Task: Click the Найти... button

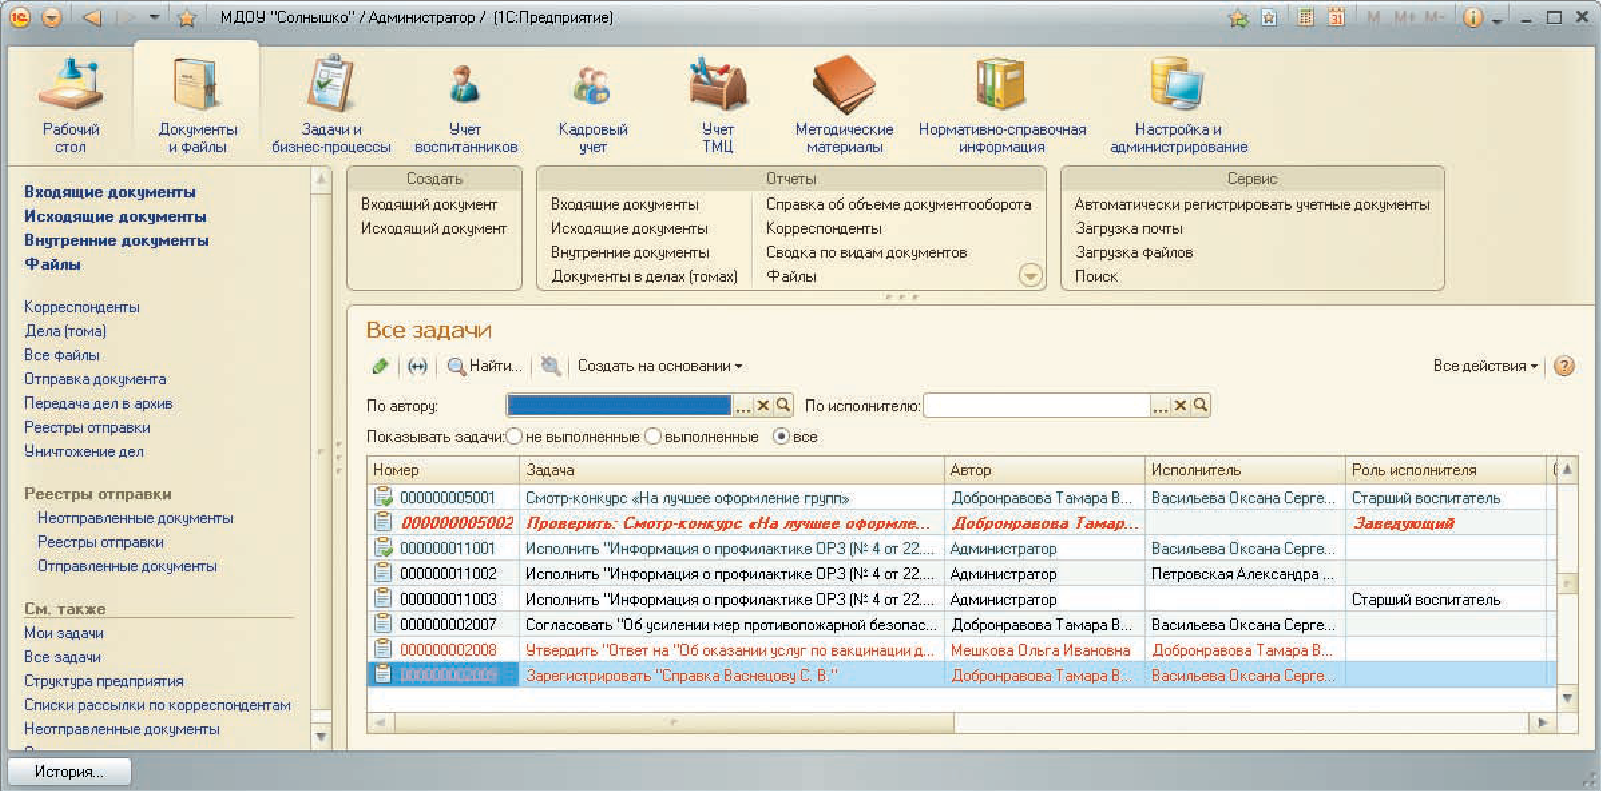Action: point(485,366)
